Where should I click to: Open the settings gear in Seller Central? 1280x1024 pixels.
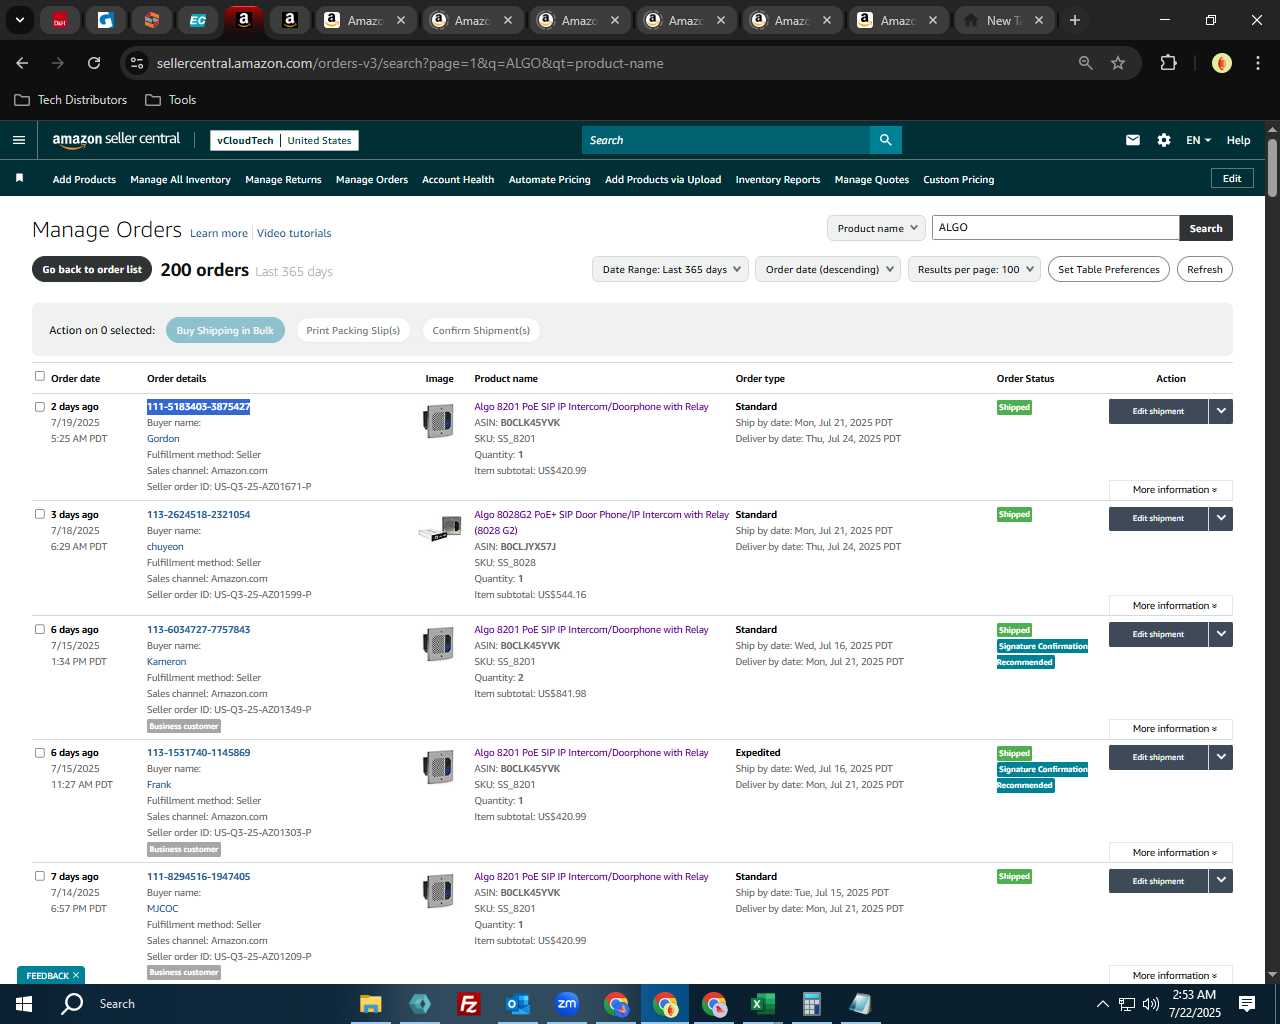(1164, 140)
